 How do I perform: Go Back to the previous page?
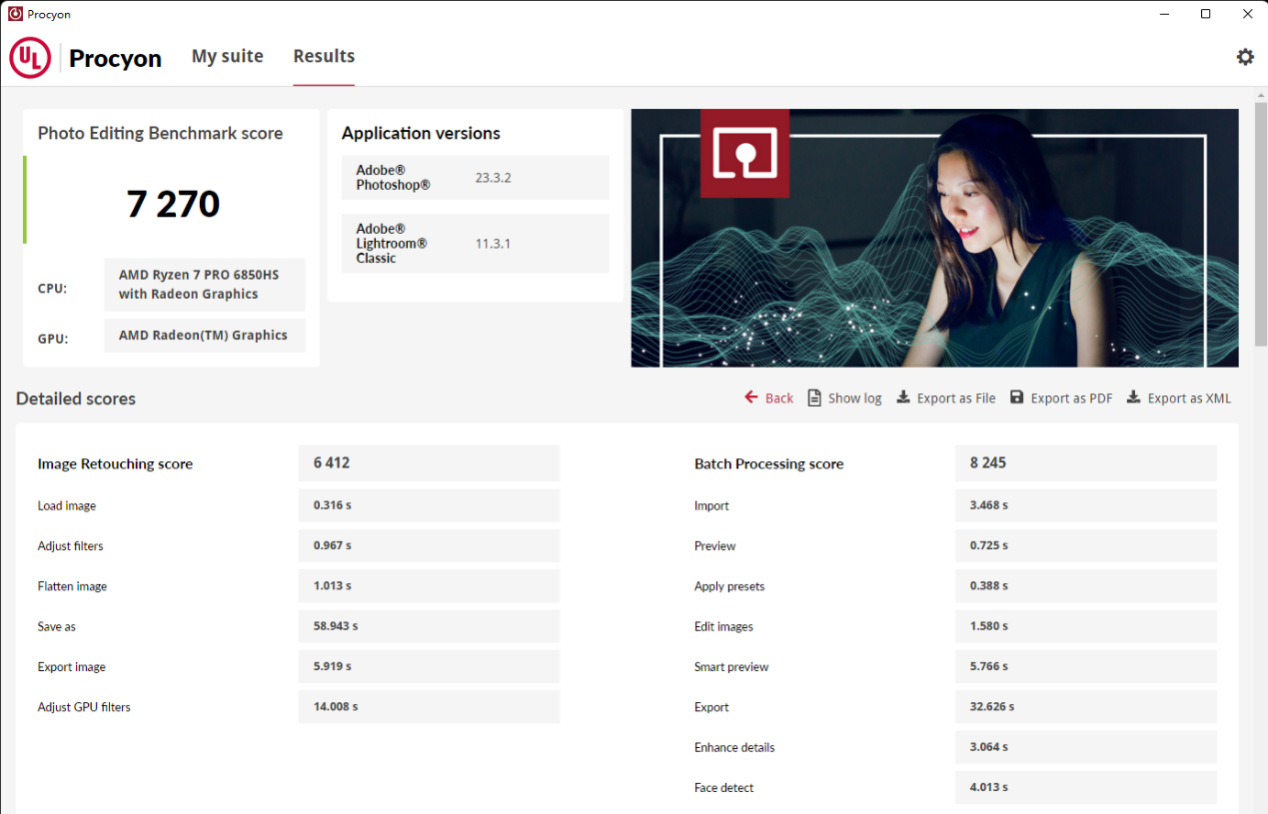769,398
